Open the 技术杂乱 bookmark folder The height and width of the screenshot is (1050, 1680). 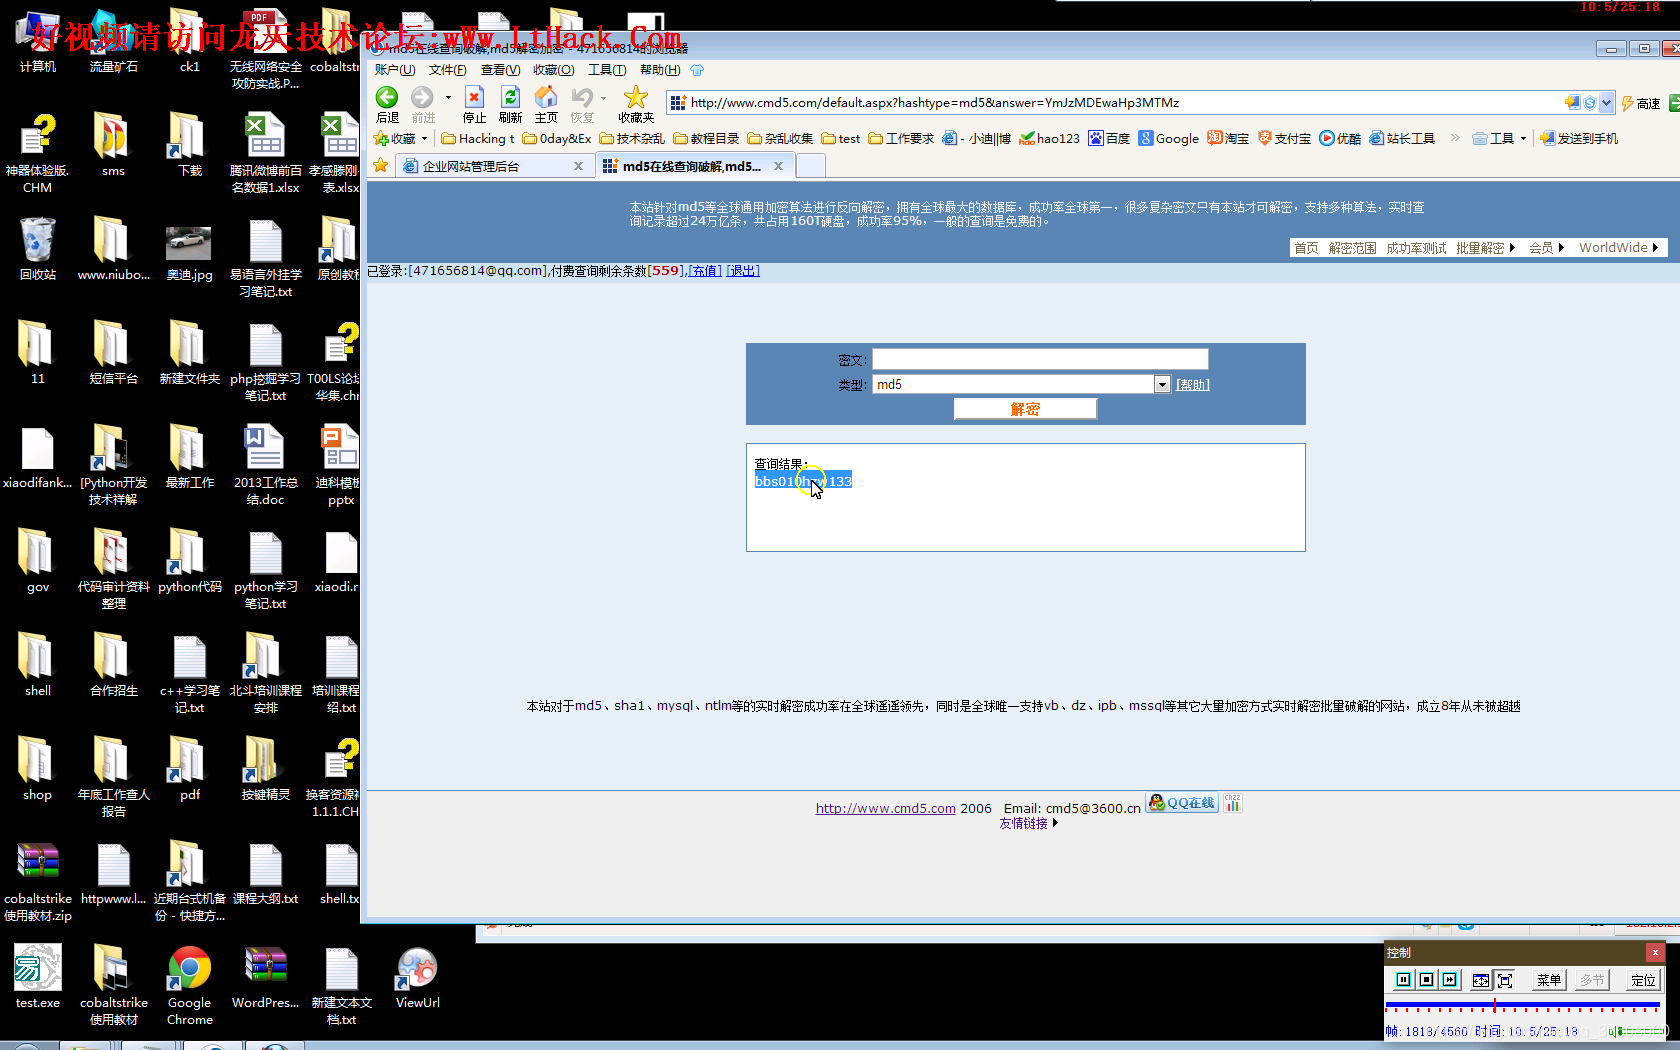[x=632, y=138]
